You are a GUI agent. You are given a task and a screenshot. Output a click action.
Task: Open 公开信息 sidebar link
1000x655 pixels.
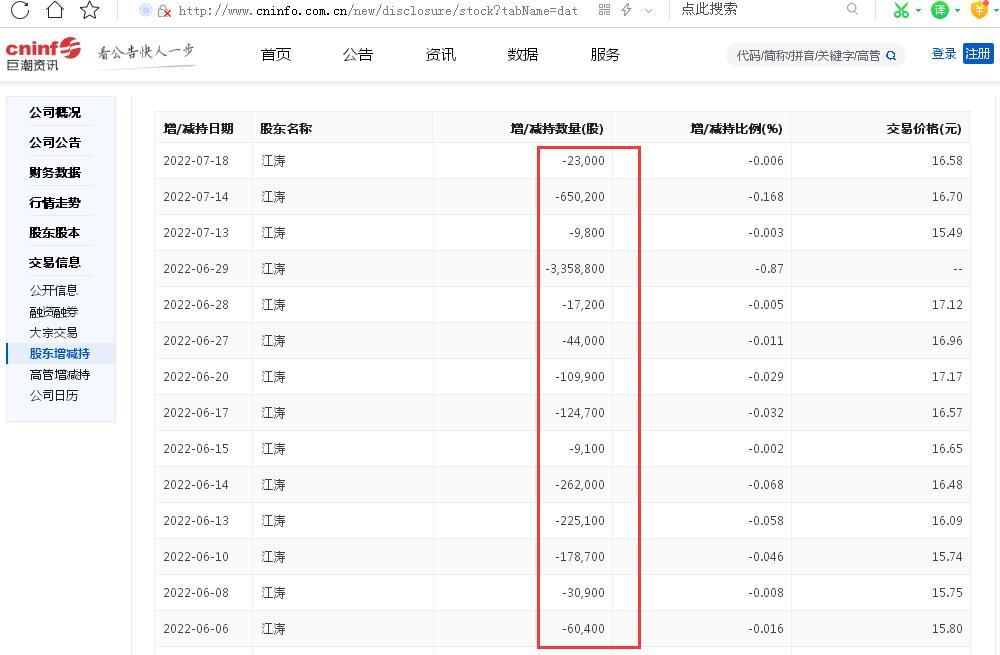tap(54, 291)
